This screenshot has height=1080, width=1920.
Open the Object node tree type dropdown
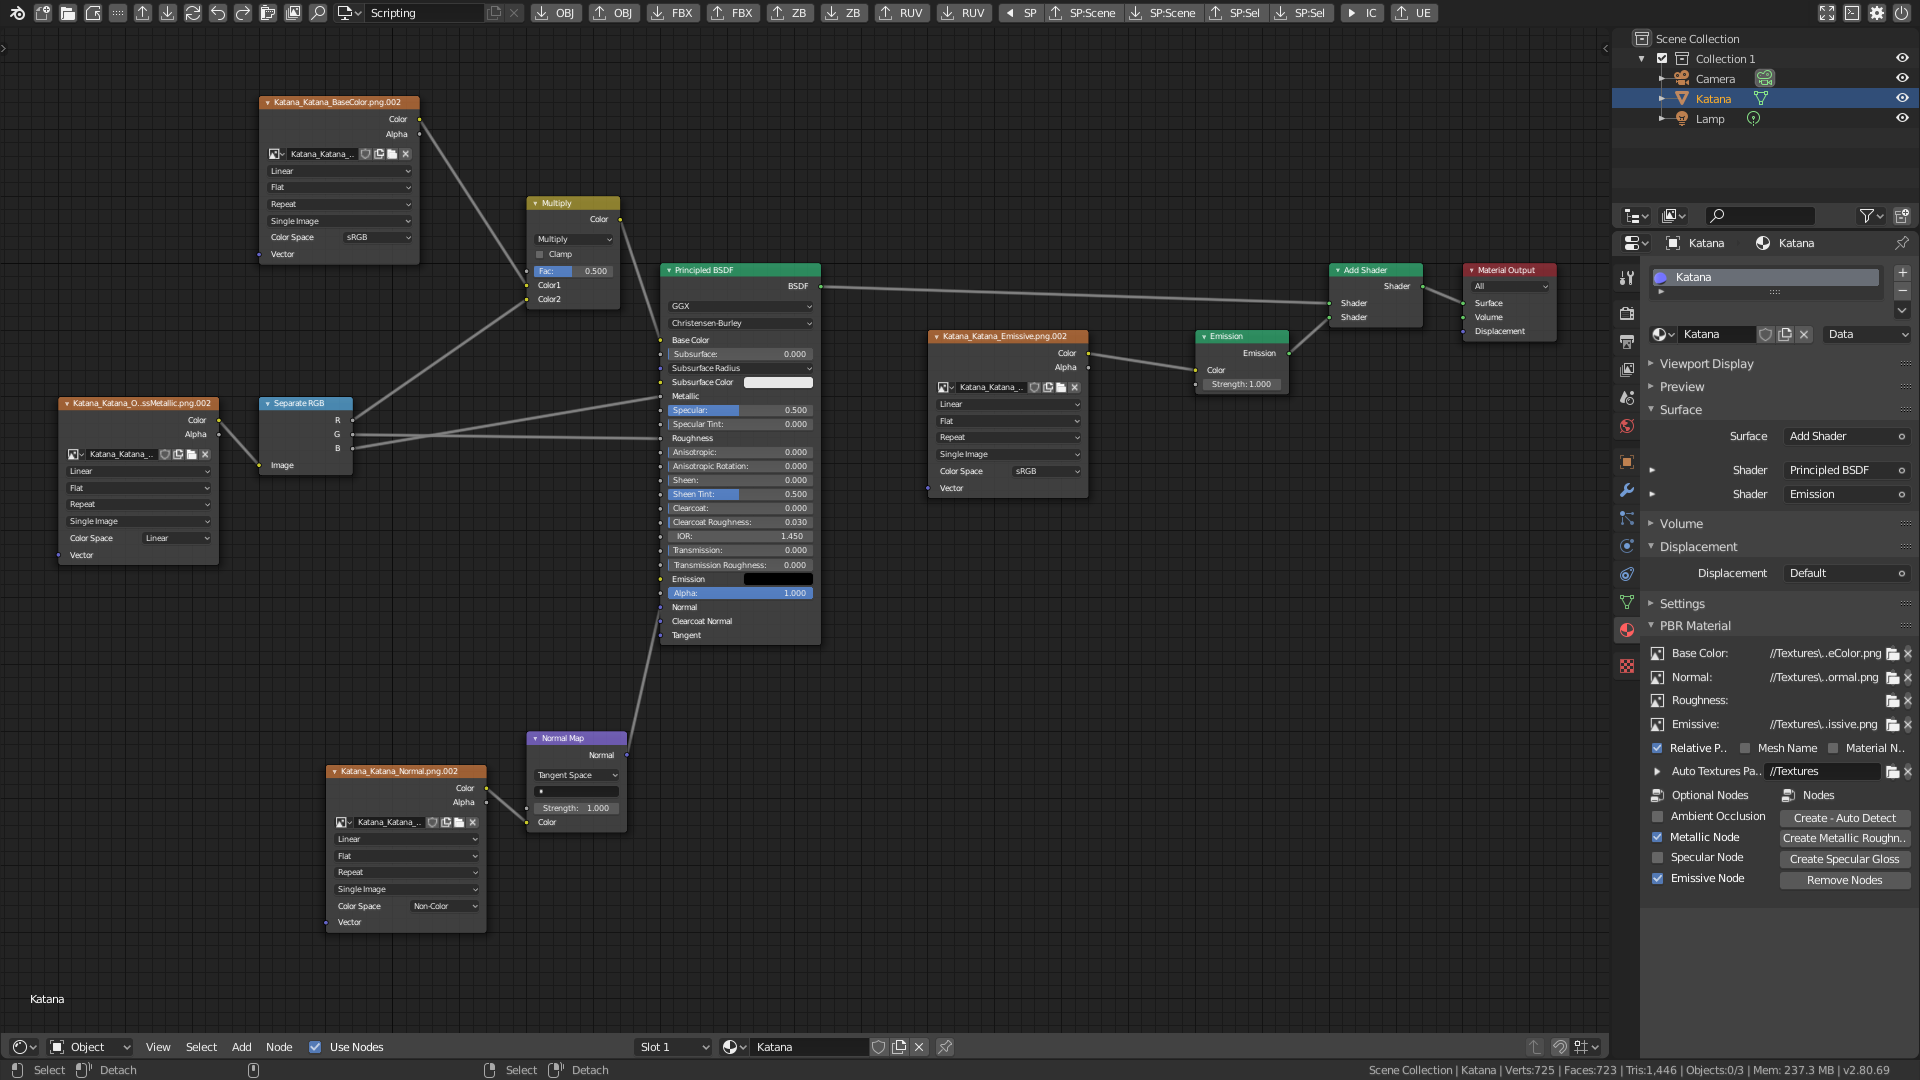pos(90,1047)
